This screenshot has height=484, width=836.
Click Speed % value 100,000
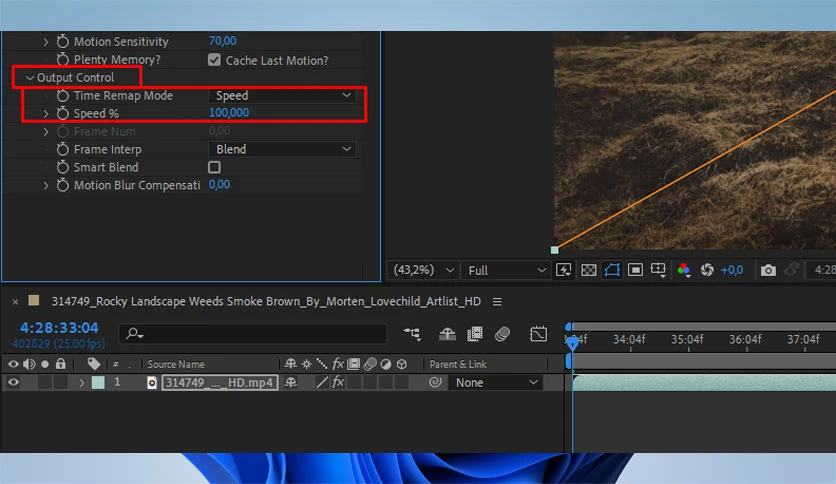click(229, 112)
